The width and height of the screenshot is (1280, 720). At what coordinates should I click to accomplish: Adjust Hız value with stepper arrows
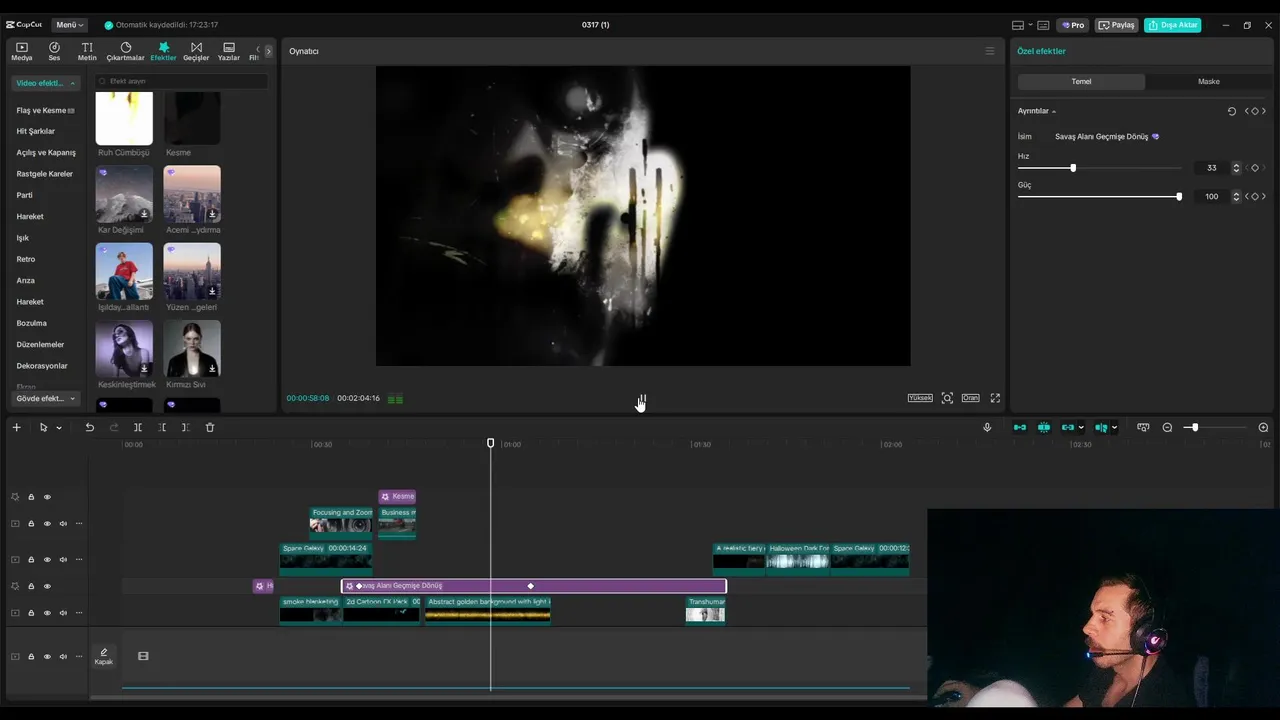click(x=1236, y=168)
